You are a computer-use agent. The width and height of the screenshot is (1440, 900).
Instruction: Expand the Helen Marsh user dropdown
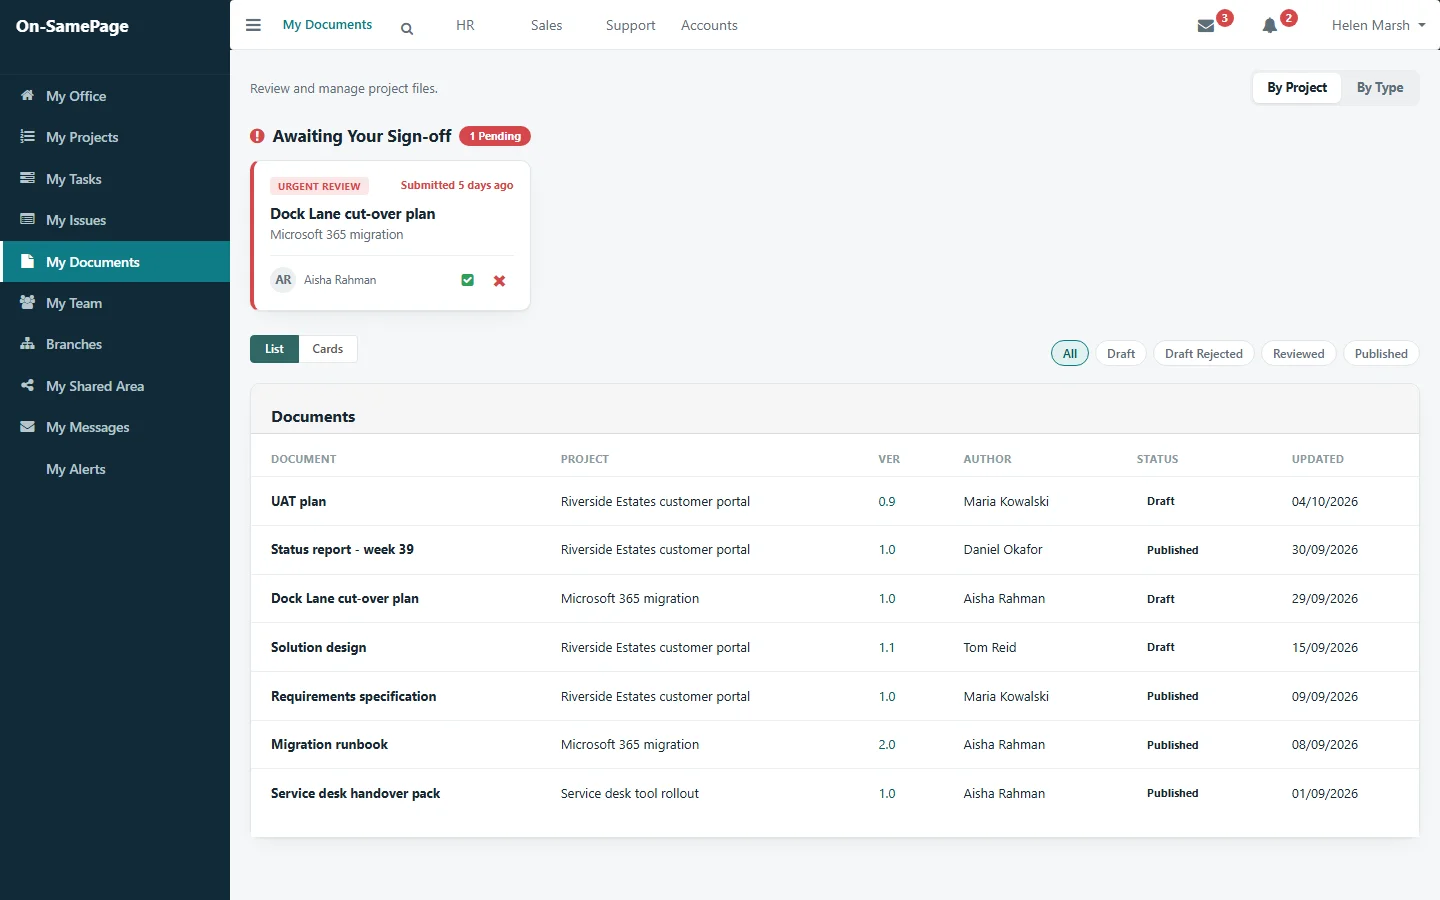tap(1378, 26)
